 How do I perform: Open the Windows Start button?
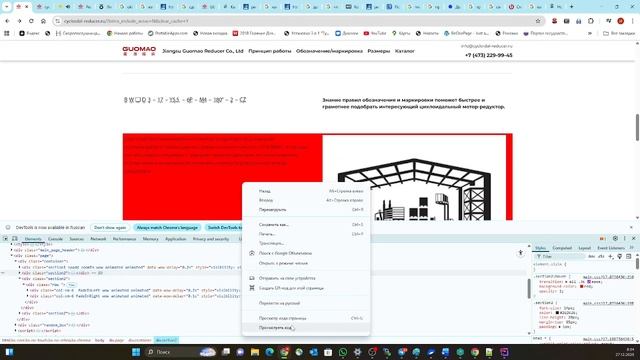(x=136, y=352)
